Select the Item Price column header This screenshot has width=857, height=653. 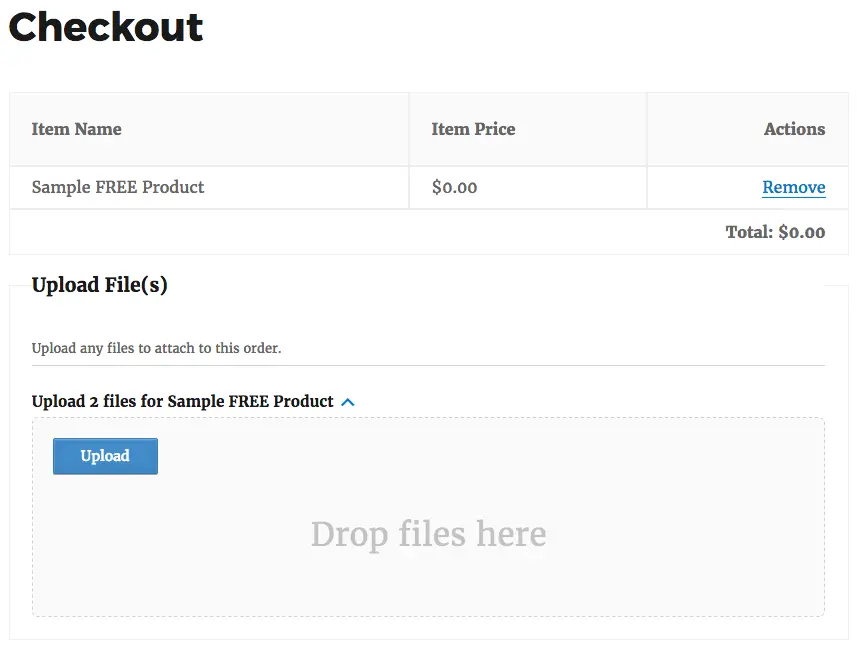(x=473, y=129)
